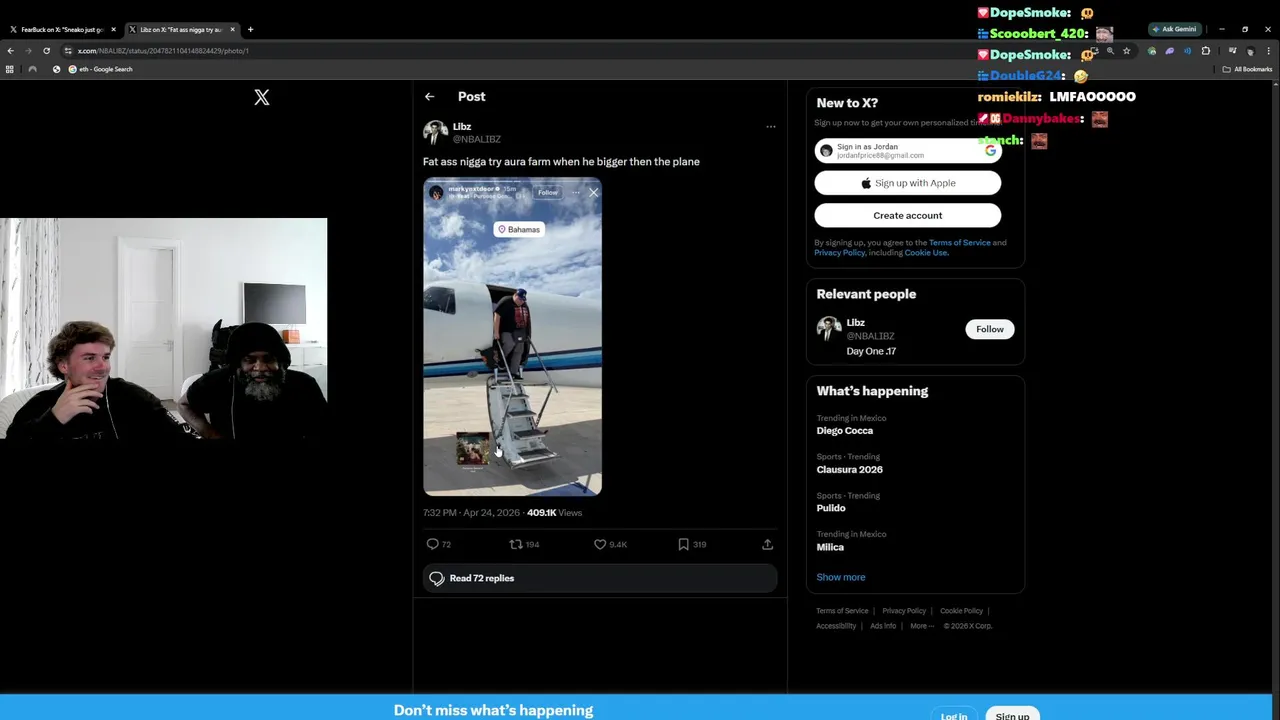Click Log in on bottom banner

click(x=954, y=716)
